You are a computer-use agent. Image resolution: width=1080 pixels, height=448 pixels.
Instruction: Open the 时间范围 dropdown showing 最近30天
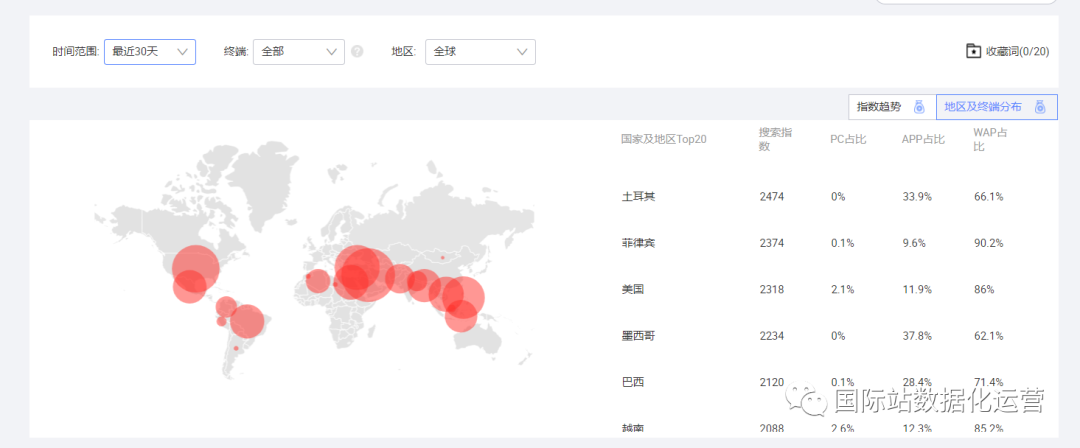pyautogui.click(x=150, y=52)
